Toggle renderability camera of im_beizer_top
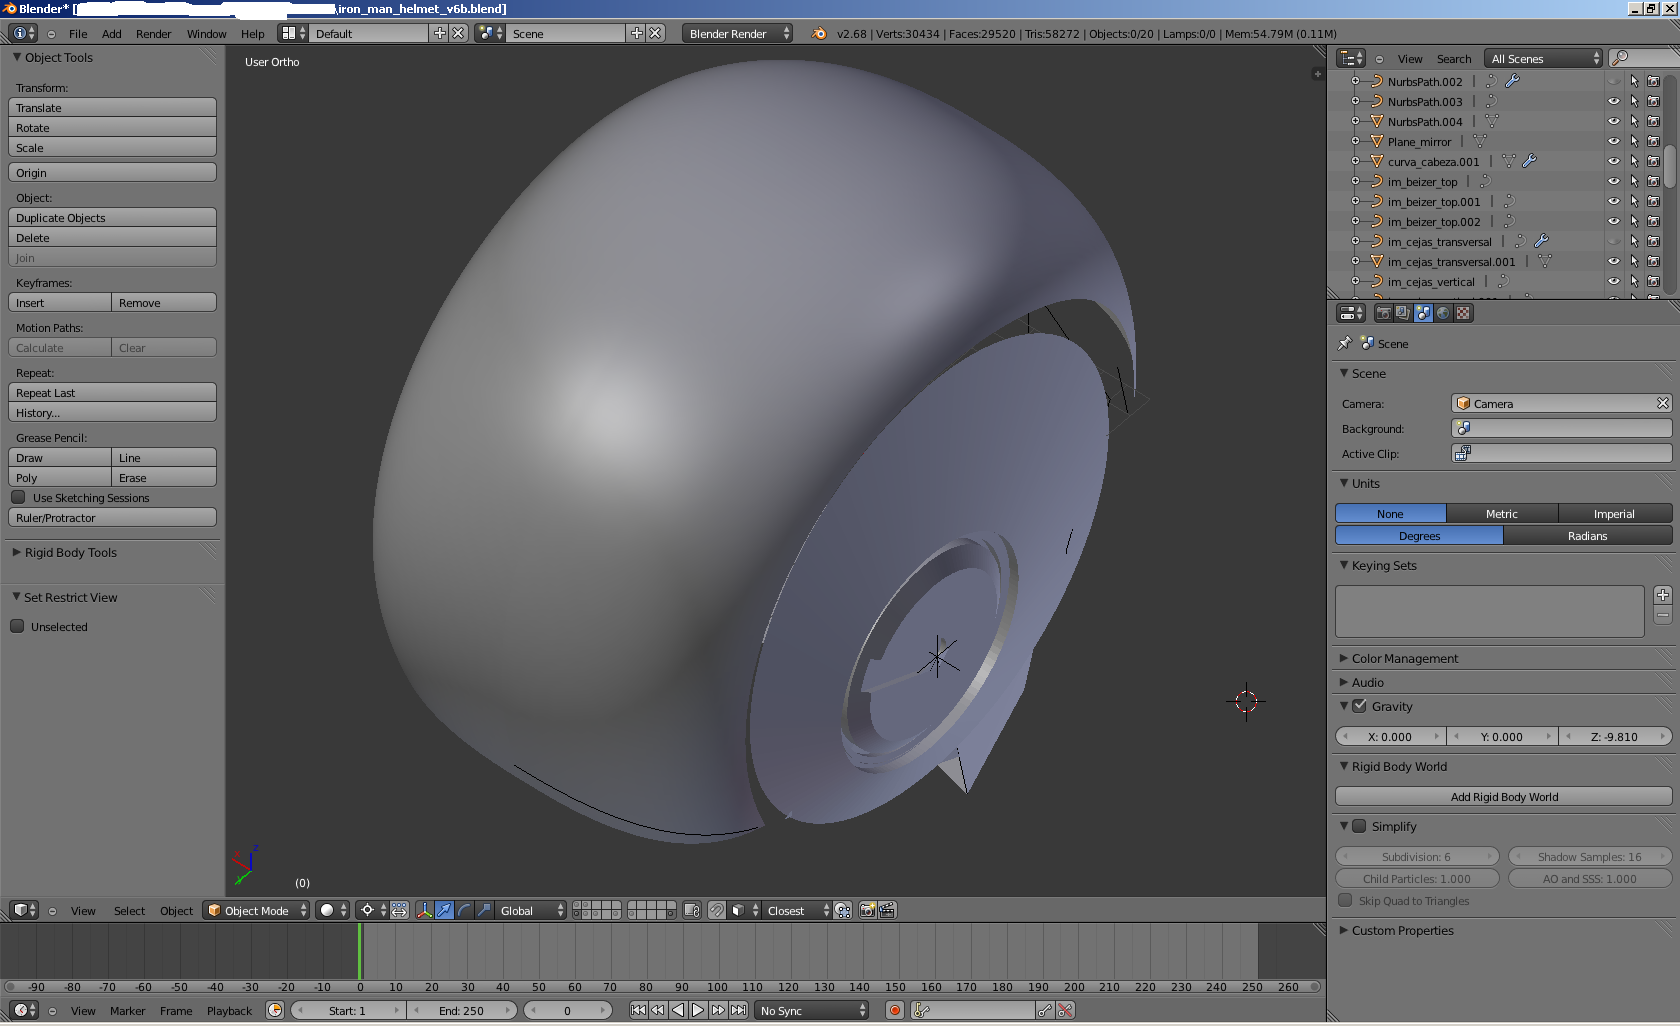This screenshot has height=1026, width=1680. coord(1654,181)
